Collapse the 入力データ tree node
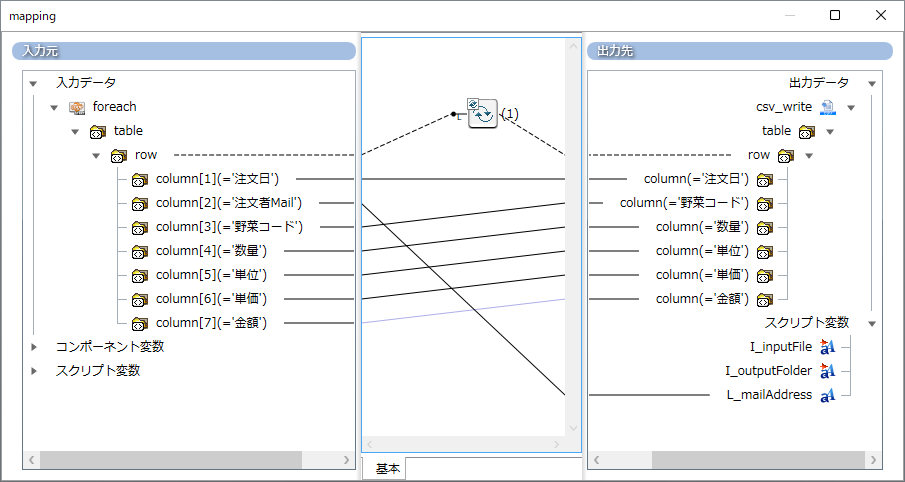 (x=33, y=84)
